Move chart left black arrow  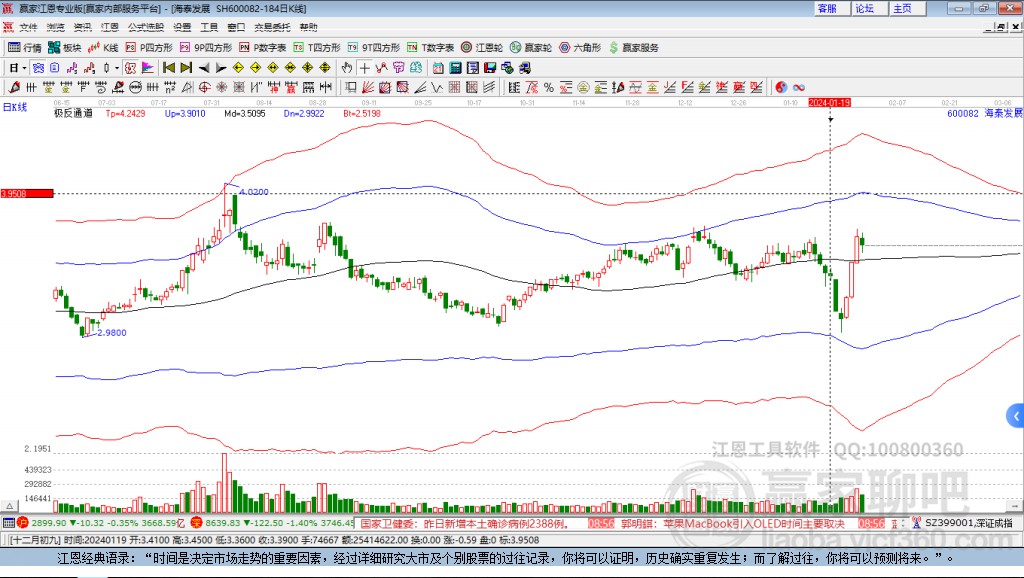click(204, 68)
